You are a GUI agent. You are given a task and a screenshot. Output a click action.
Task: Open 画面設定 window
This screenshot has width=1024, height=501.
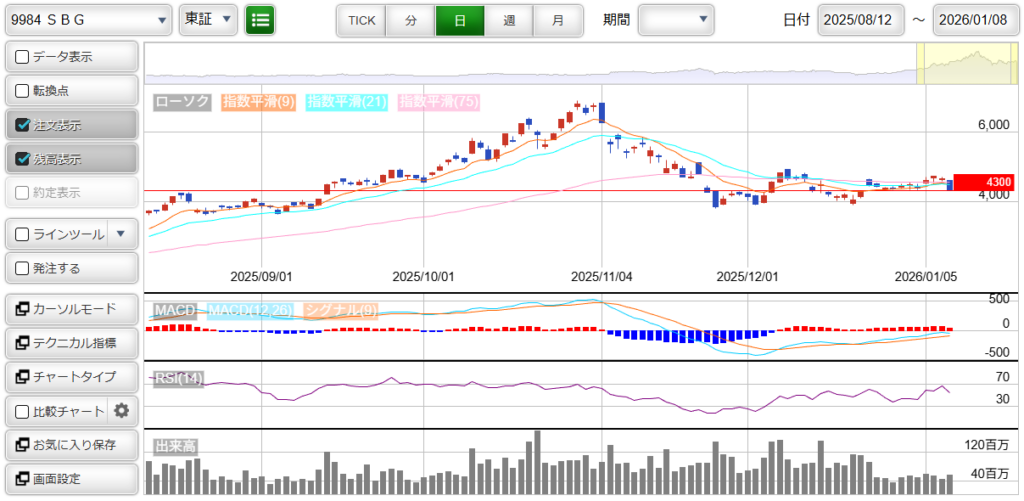coord(70,478)
